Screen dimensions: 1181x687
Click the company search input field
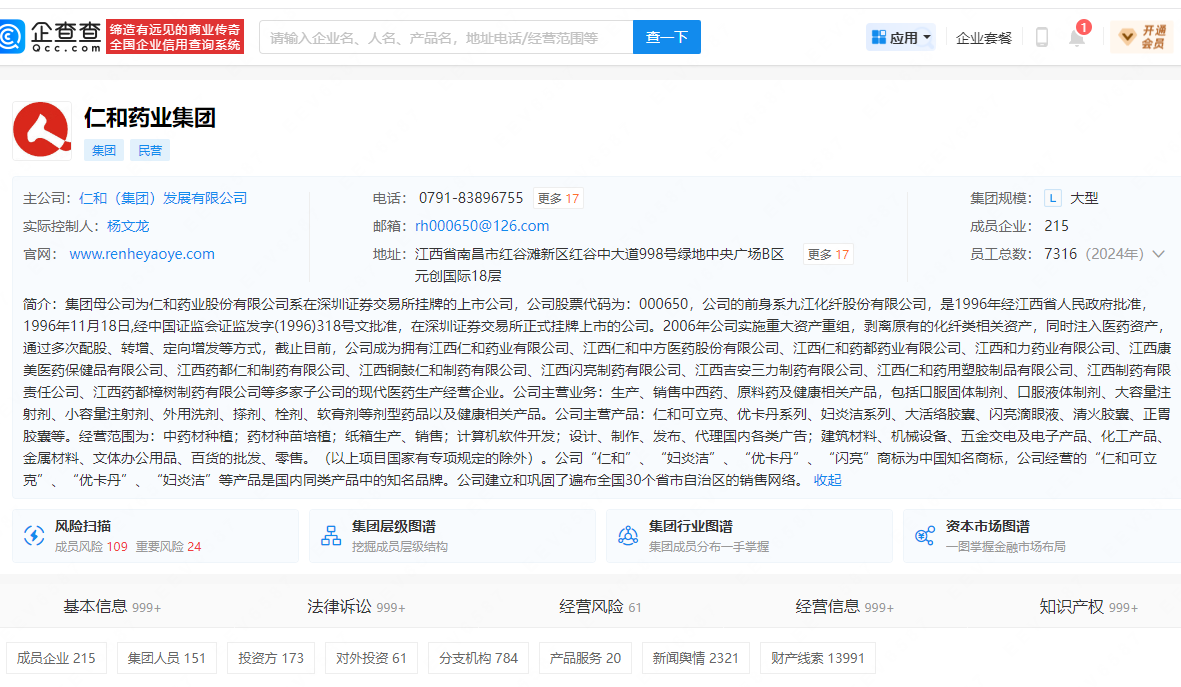(x=446, y=37)
